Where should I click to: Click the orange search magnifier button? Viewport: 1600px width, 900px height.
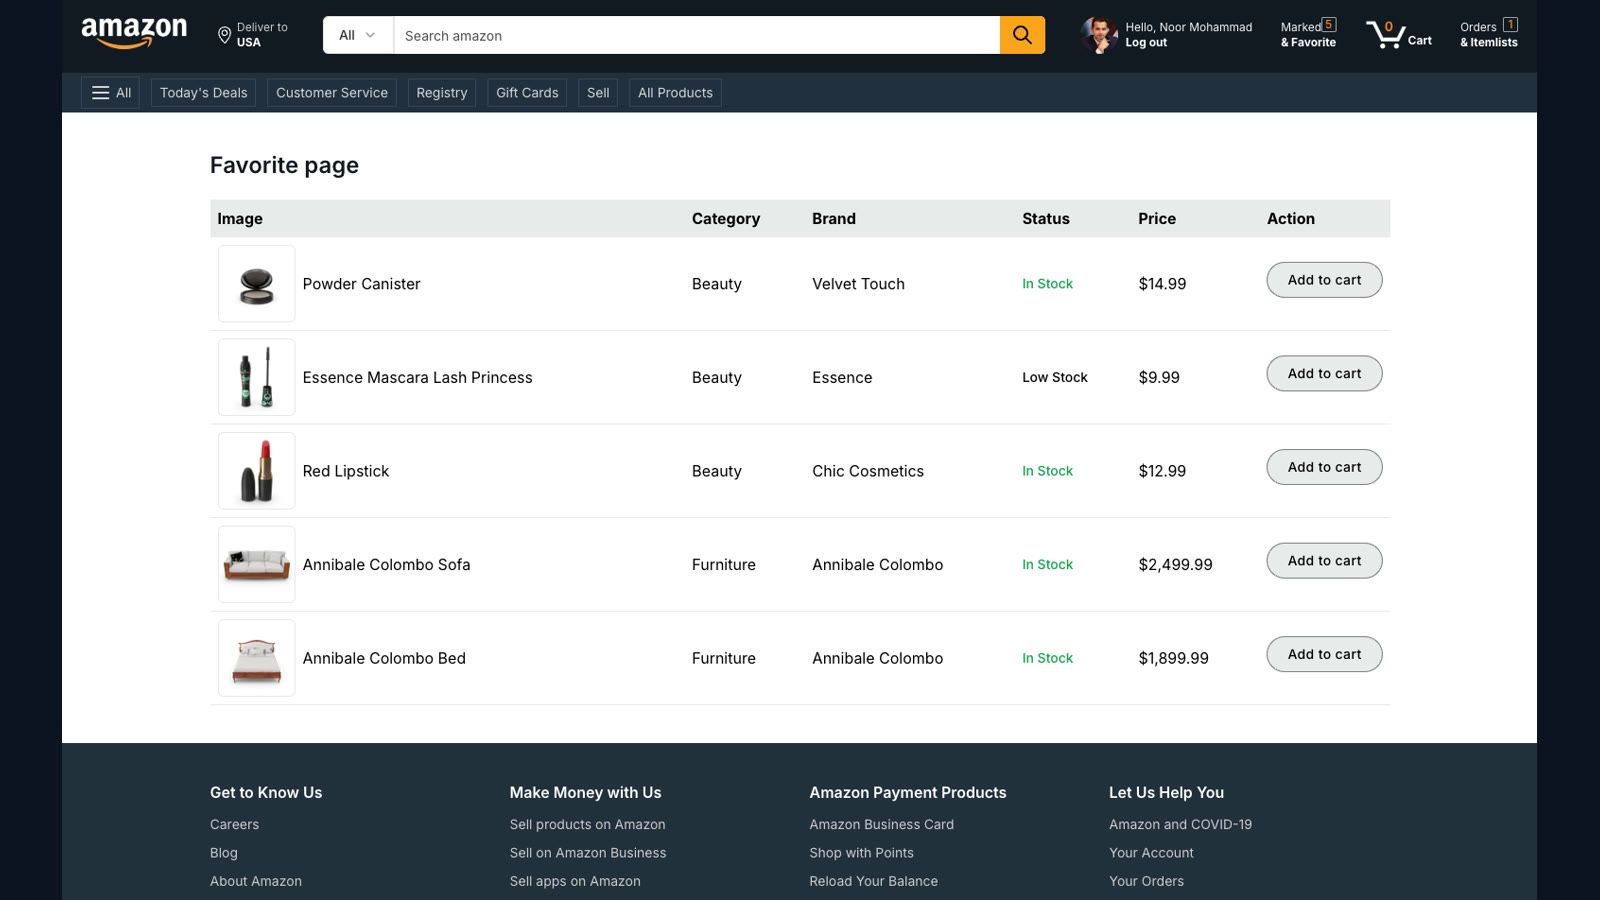[x=1022, y=35]
